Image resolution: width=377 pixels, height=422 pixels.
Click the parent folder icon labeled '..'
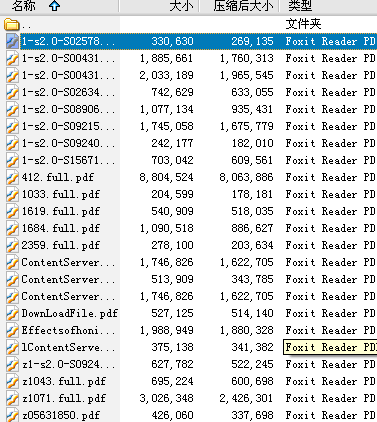pos(11,25)
